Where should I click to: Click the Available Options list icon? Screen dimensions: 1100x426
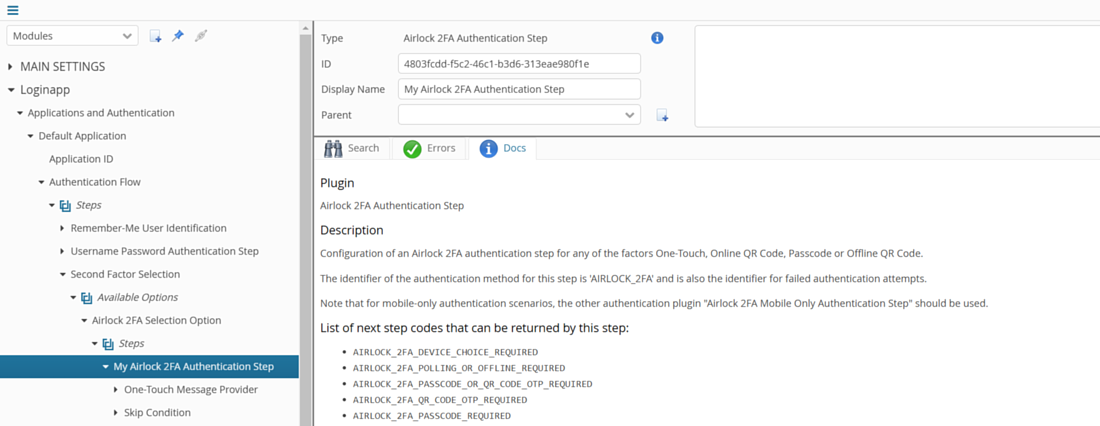coord(86,297)
